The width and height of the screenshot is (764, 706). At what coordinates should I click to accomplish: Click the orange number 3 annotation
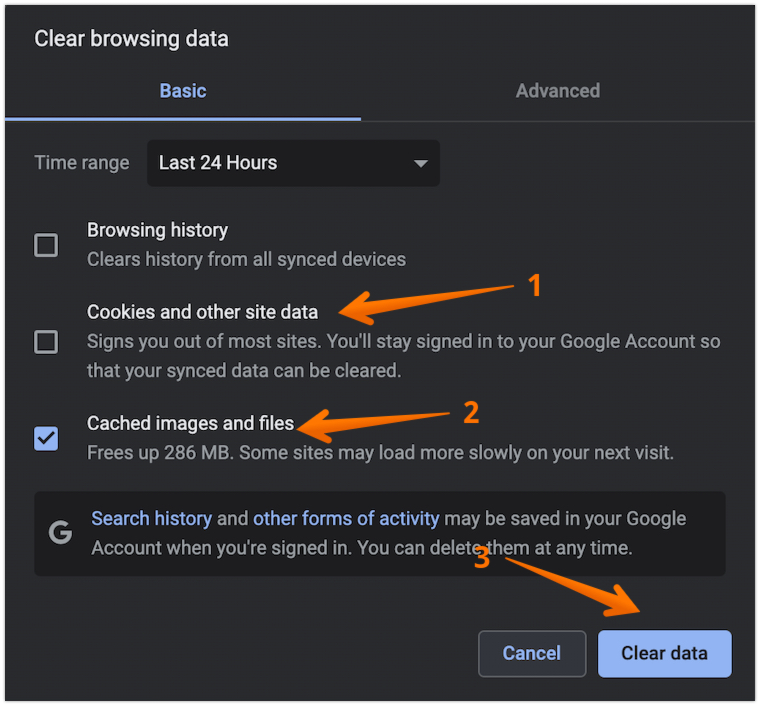[x=481, y=558]
